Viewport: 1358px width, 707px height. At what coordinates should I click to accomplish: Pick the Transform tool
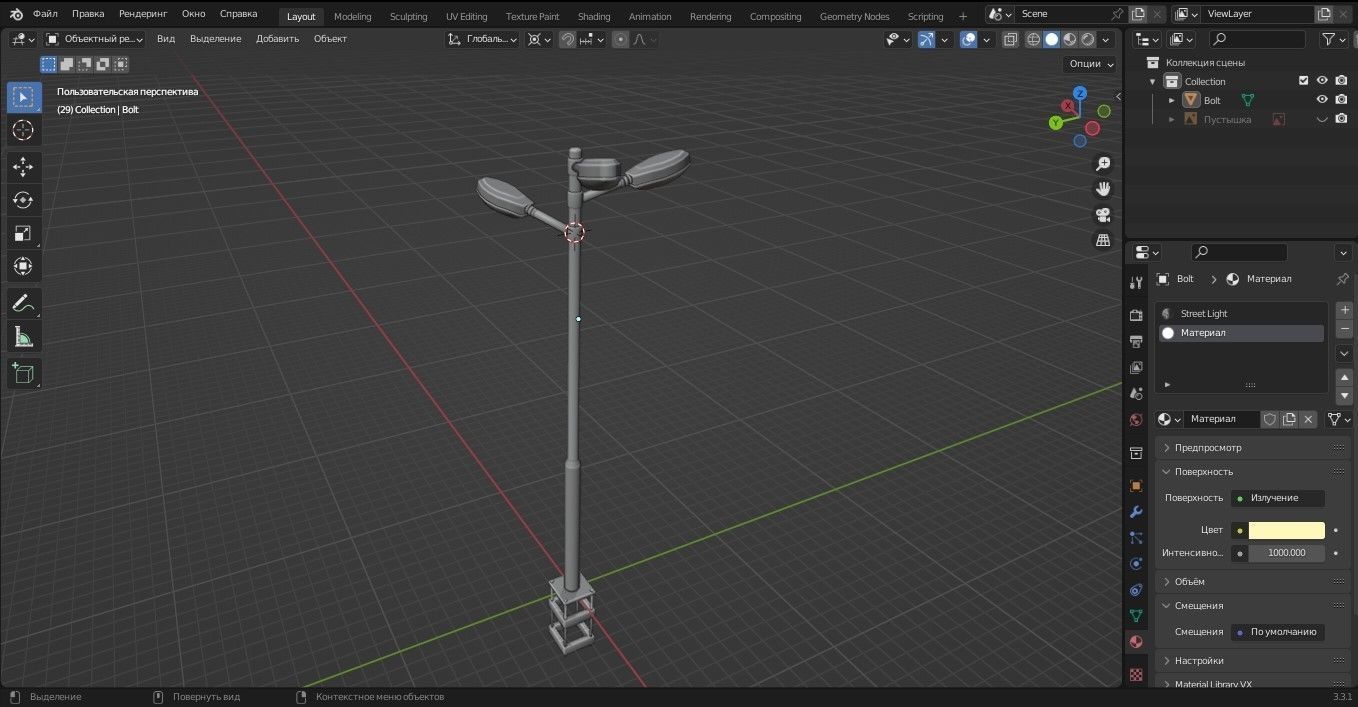(x=23, y=266)
